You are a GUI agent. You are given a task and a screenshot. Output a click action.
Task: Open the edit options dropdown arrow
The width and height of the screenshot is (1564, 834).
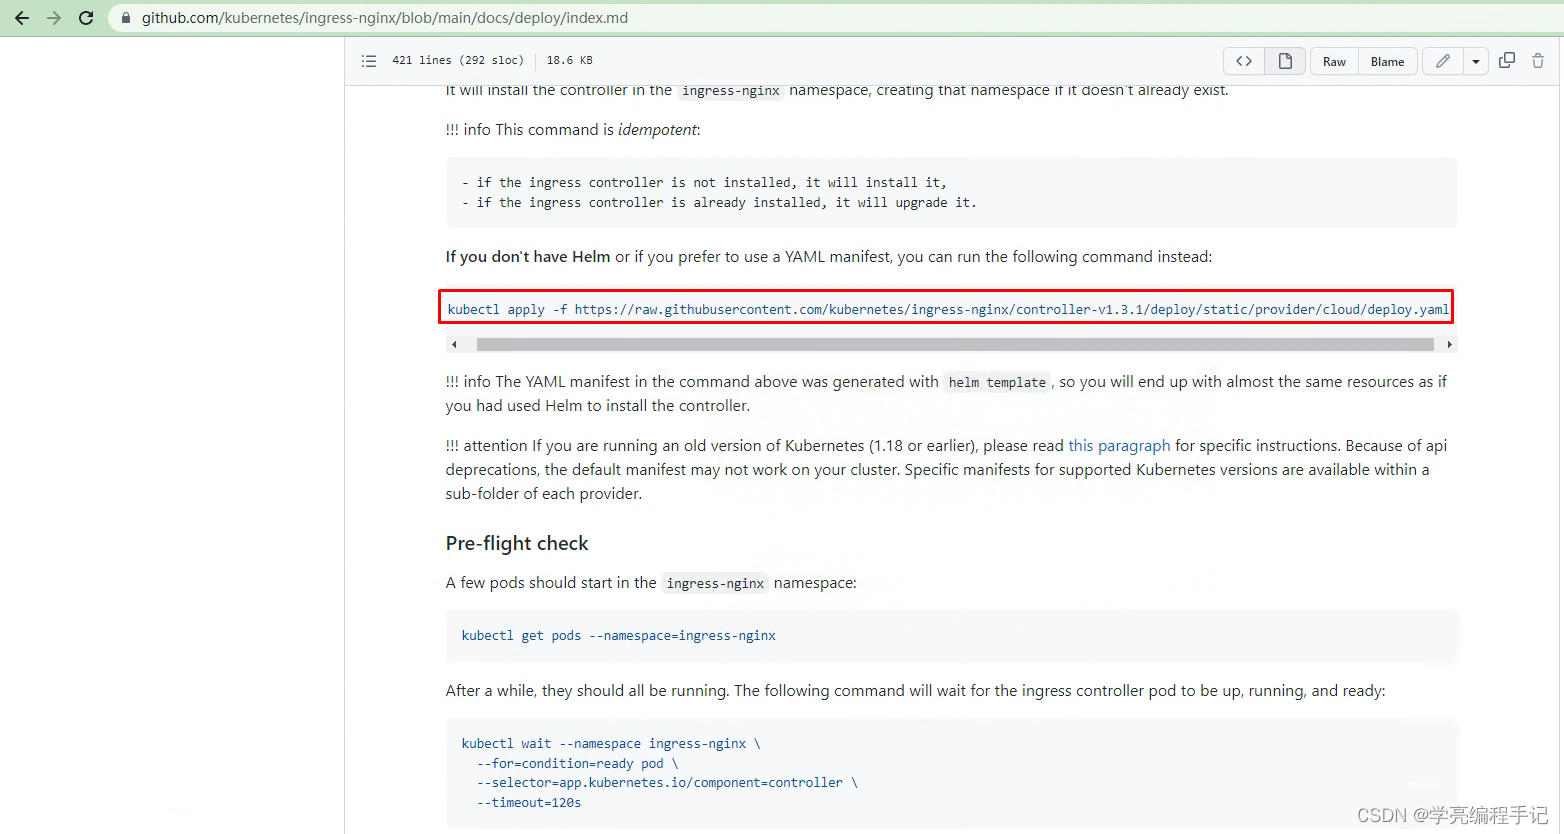click(x=1476, y=61)
